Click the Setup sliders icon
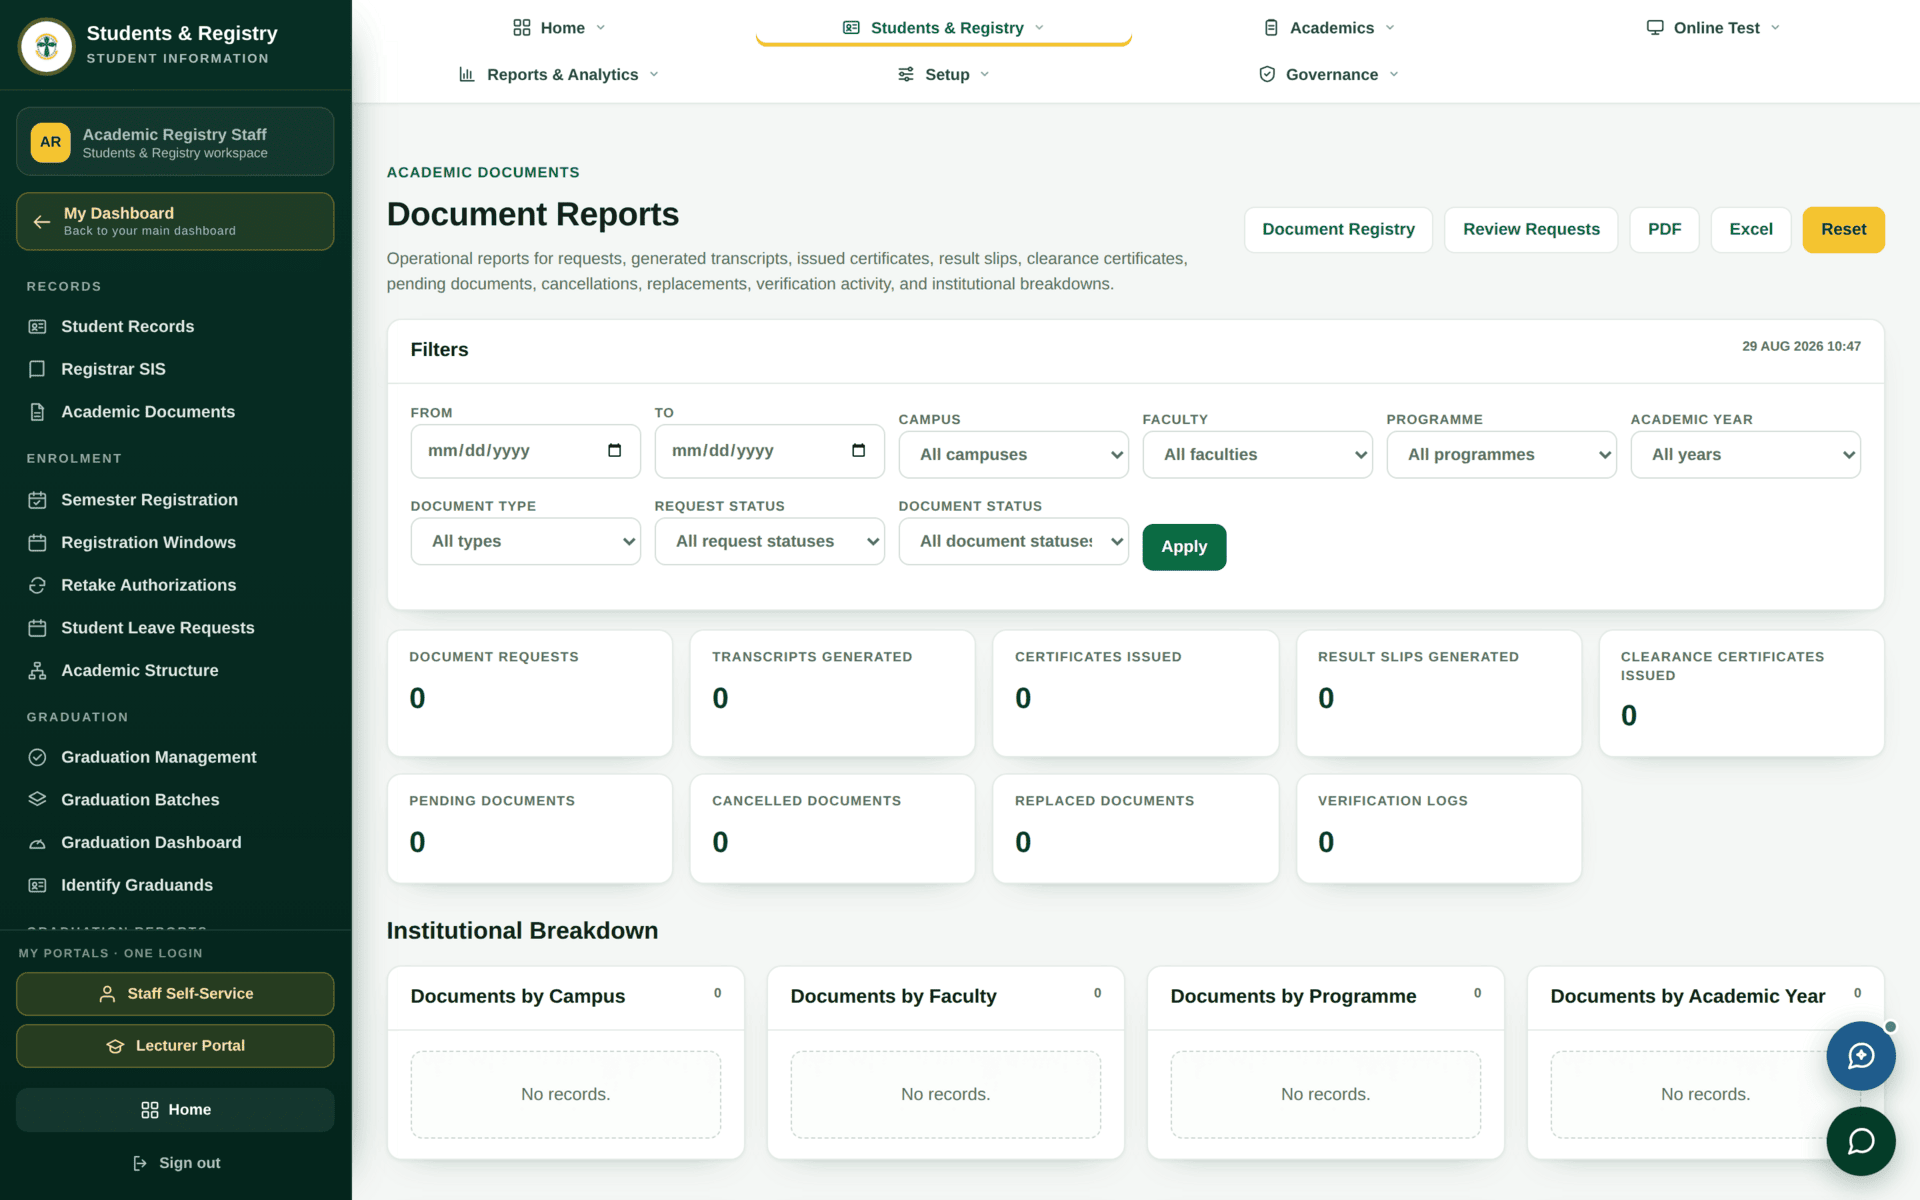 point(905,74)
